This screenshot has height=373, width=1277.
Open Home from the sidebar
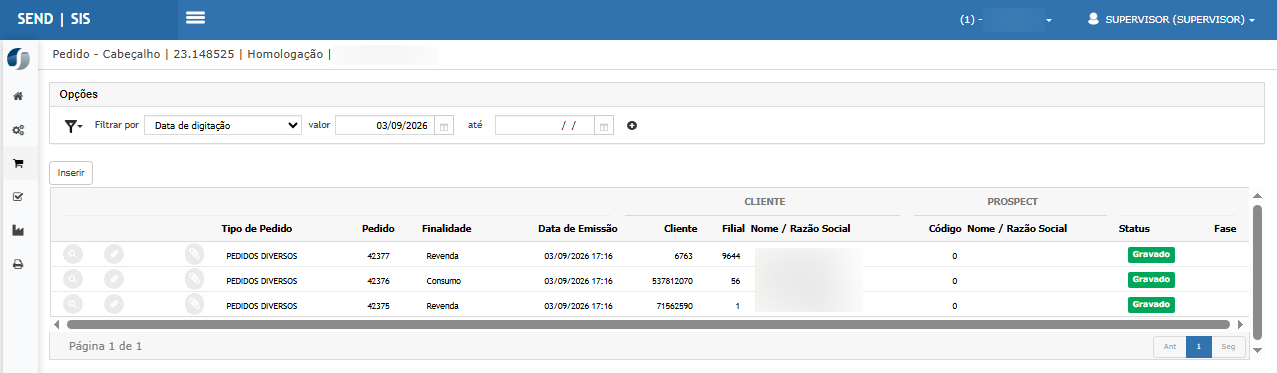tap(18, 97)
